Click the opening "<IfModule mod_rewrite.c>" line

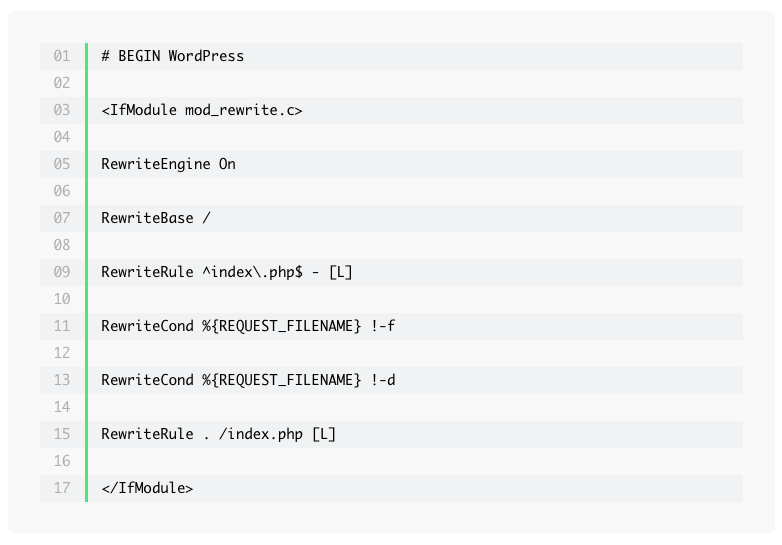tap(202, 110)
